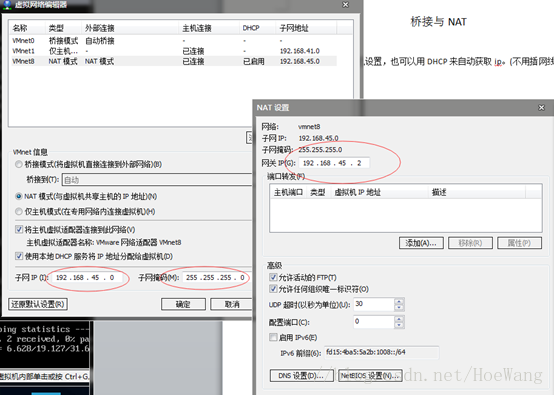Click 取消 in the virtual network editor
554x395 pixels.
coord(231,304)
